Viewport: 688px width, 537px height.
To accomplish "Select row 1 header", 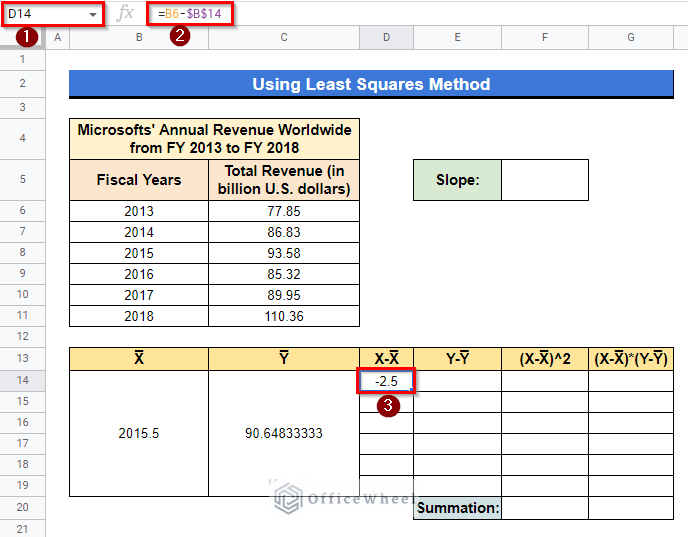I will [22, 60].
